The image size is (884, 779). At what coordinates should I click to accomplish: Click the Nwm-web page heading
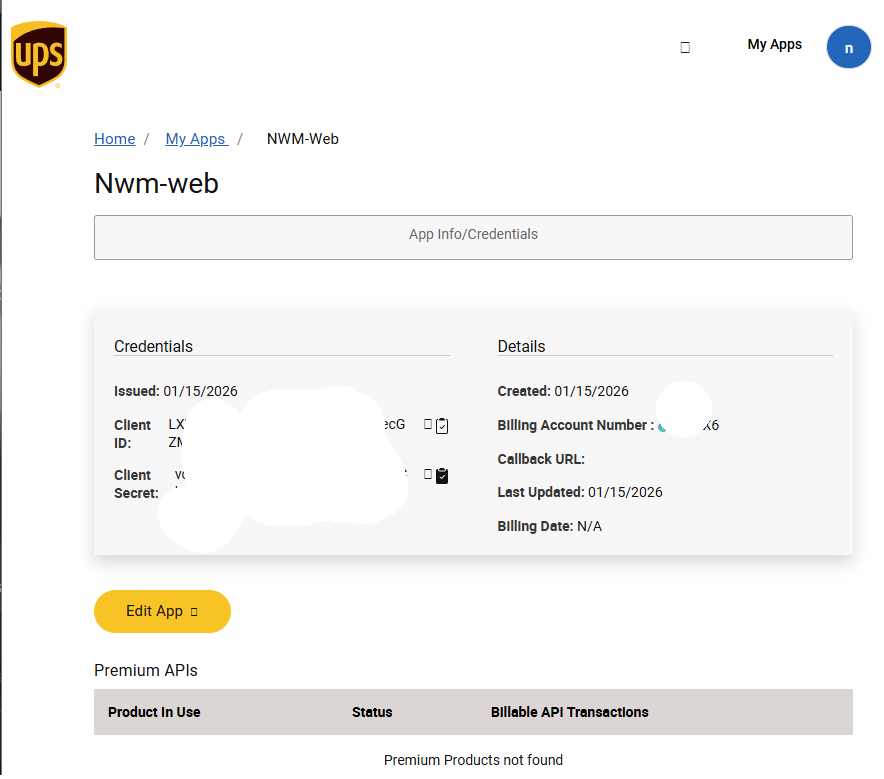coord(156,183)
